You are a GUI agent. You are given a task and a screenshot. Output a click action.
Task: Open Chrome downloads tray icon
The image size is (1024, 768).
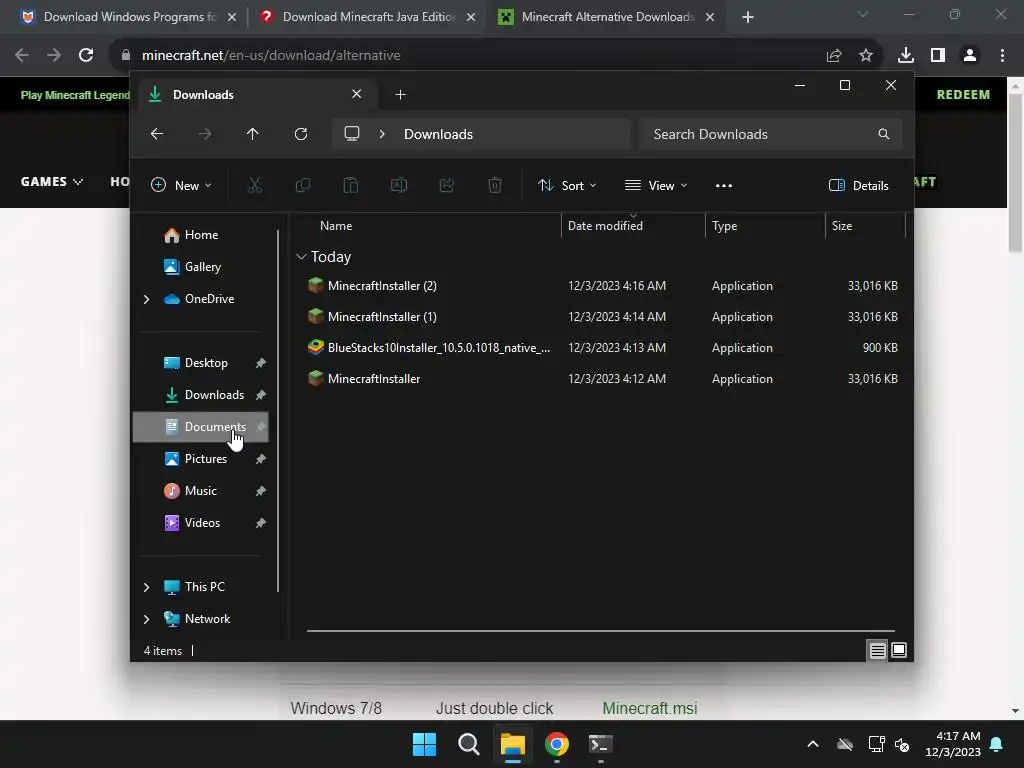[906, 56]
